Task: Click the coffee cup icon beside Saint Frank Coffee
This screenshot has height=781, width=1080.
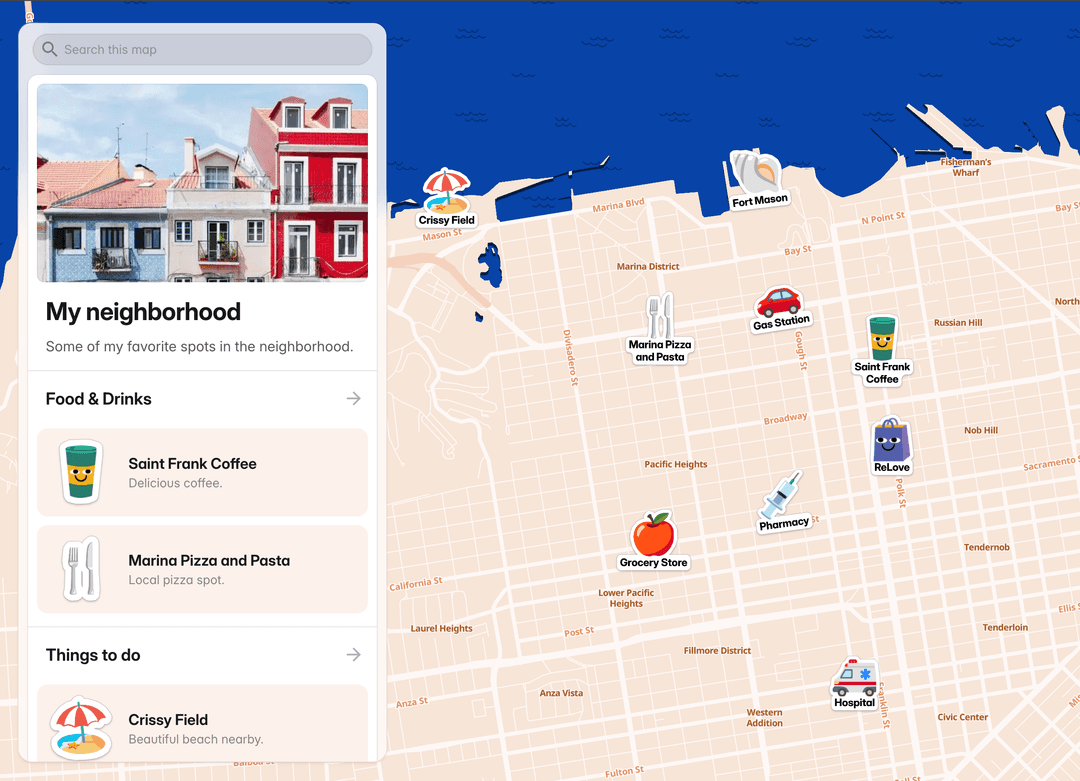Action: pos(81,472)
